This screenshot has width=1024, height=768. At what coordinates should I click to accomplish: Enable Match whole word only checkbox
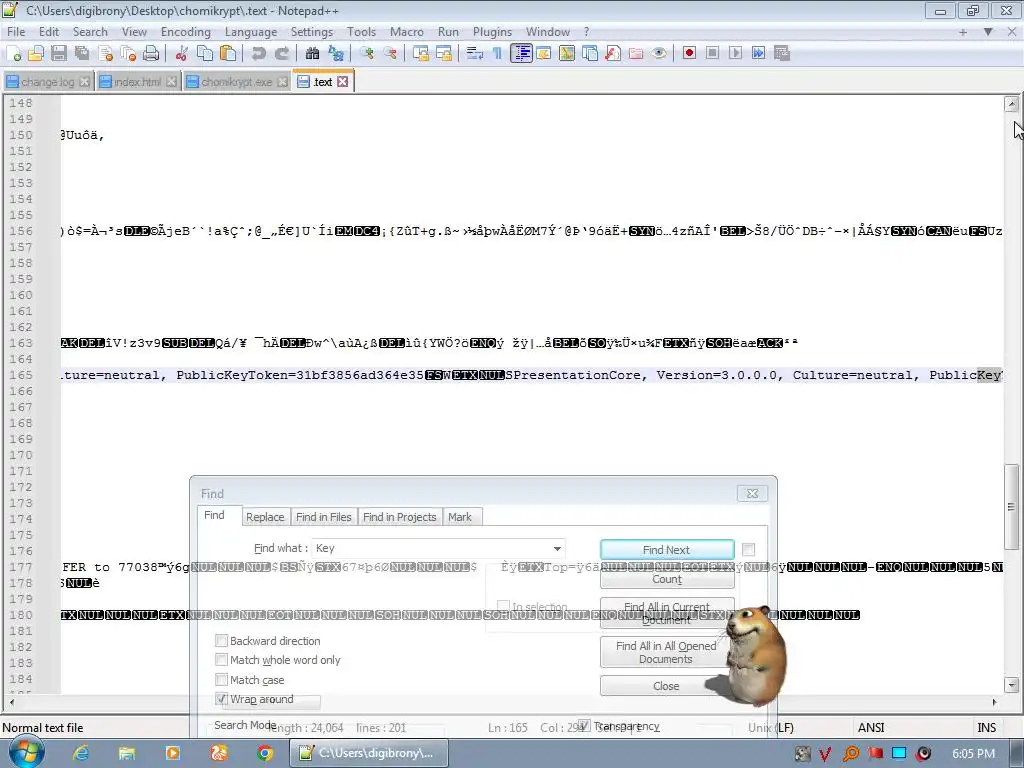pos(221,660)
